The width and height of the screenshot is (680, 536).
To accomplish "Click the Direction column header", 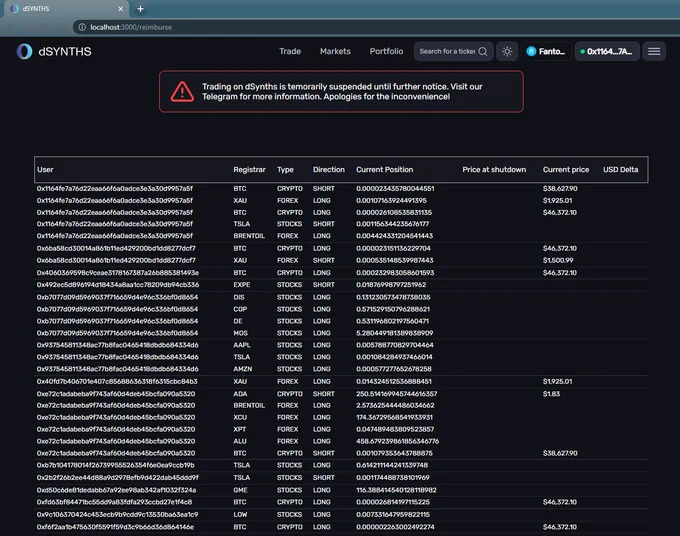I will [x=329, y=170].
